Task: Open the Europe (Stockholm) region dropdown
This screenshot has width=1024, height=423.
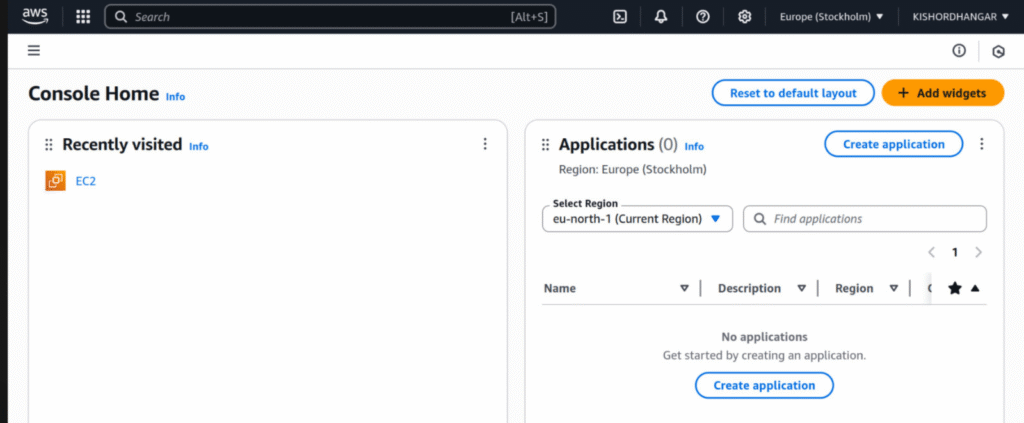Action: click(831, 17)
